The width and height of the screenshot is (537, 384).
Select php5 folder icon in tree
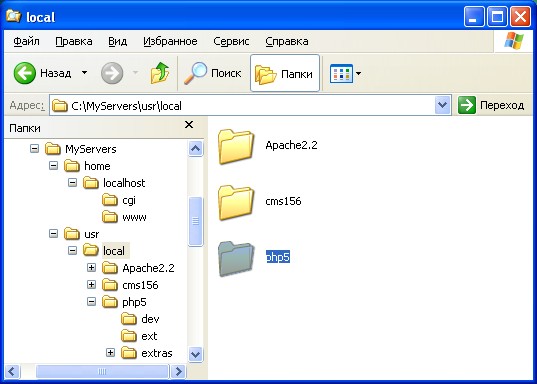point(110,302)
